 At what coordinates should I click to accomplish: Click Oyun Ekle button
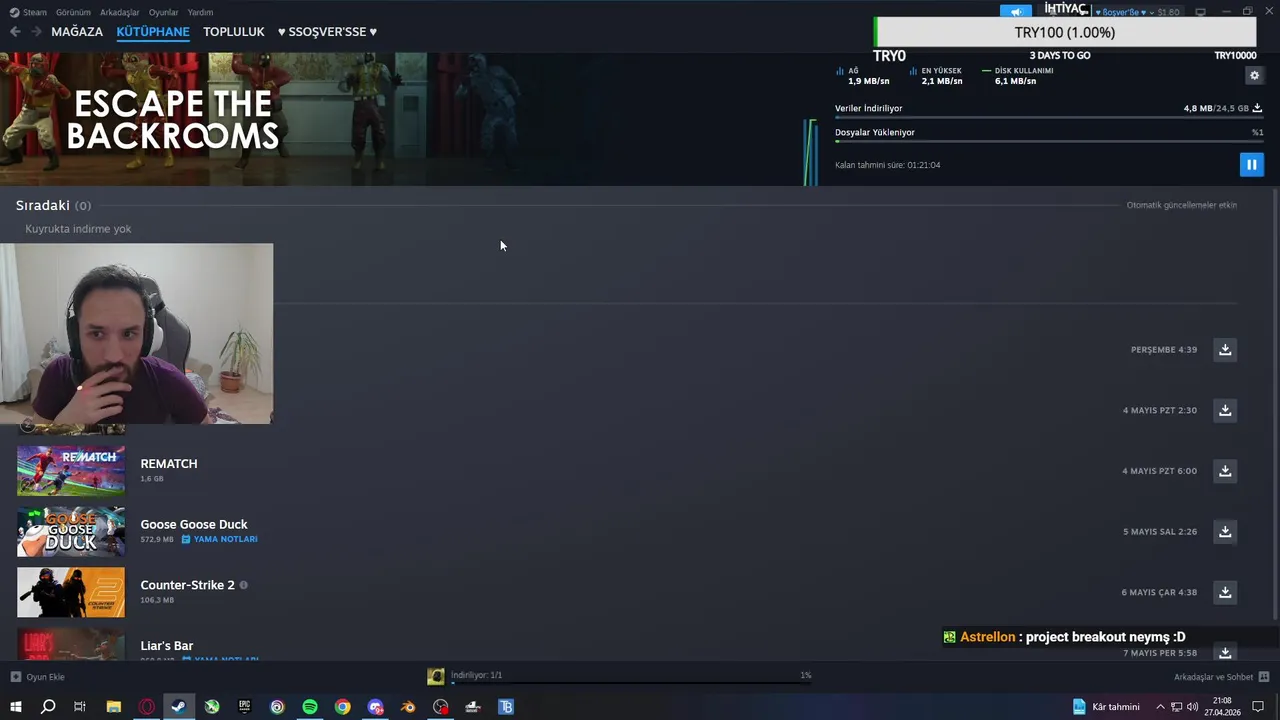pos(38,677)
